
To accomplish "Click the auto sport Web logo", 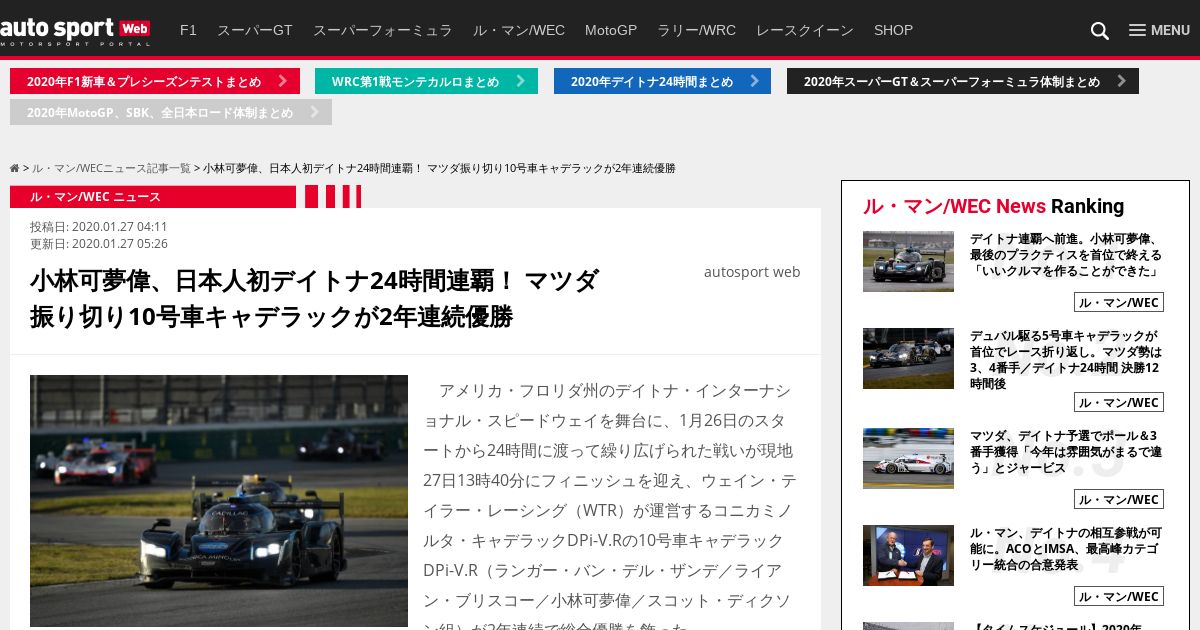I will point(75,31).
